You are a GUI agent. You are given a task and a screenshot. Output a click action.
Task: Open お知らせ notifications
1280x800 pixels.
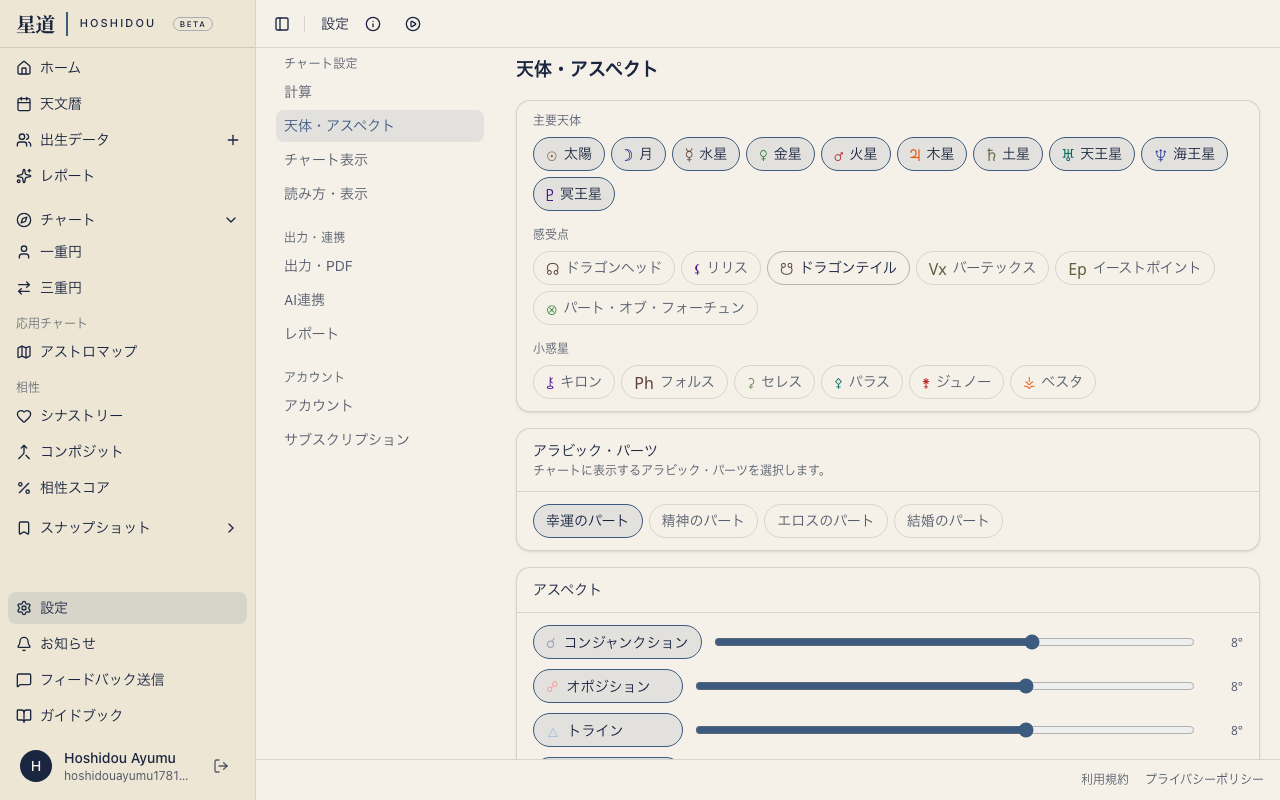click(128, 644)
